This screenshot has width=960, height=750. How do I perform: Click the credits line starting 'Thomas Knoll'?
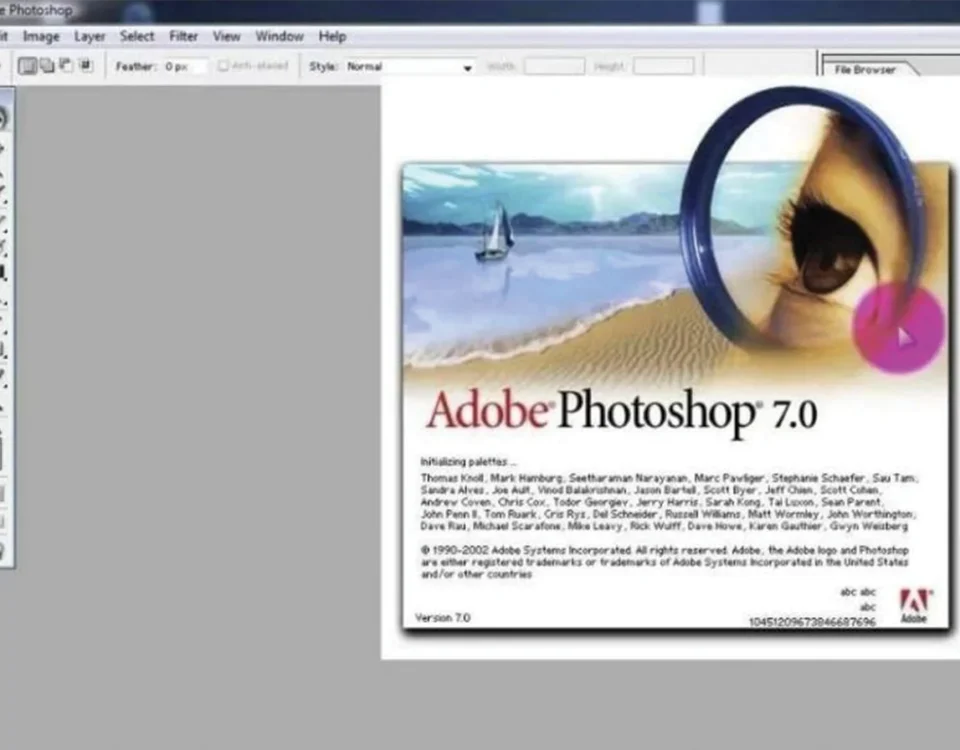pos(669,478)
